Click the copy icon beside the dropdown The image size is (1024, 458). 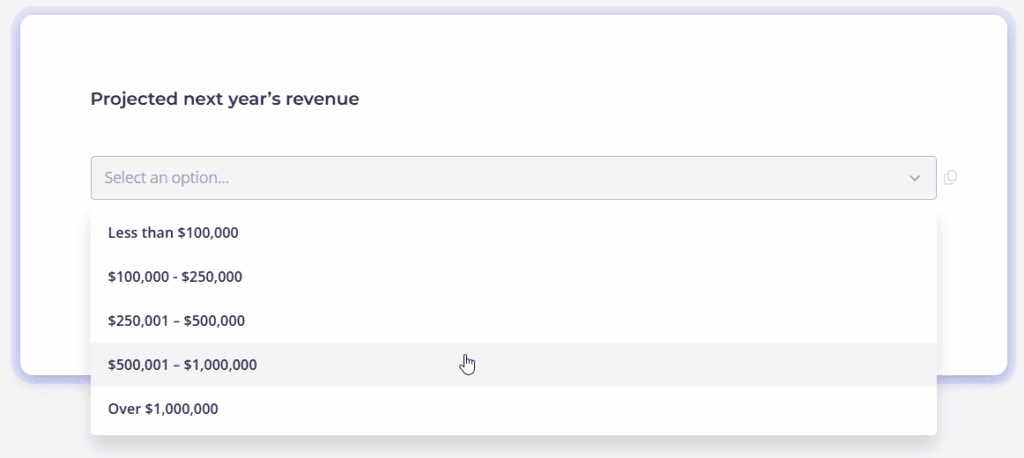pyautogui.click(x=950, y=178)
